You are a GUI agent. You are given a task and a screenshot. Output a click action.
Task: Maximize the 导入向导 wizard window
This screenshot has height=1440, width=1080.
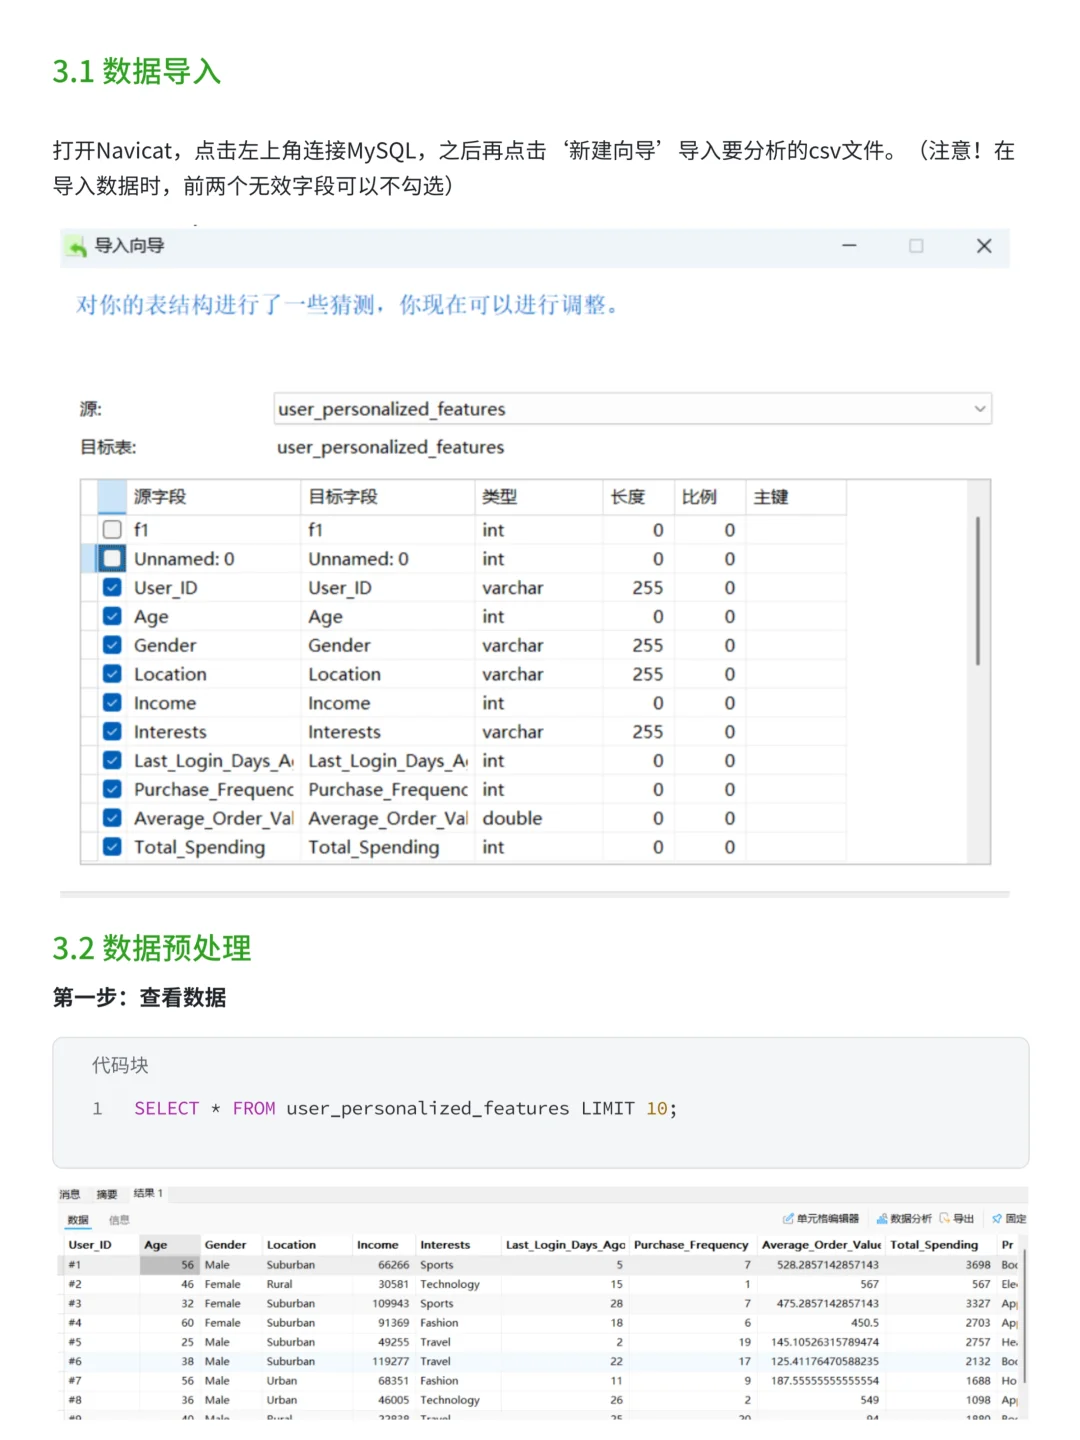916,246
